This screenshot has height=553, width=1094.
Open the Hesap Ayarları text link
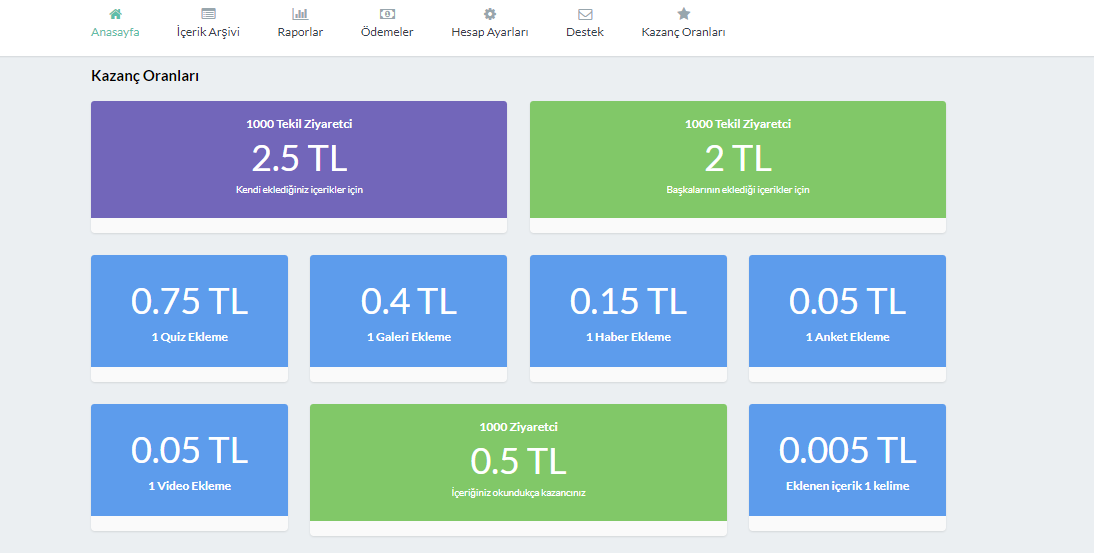coord(490,32)
